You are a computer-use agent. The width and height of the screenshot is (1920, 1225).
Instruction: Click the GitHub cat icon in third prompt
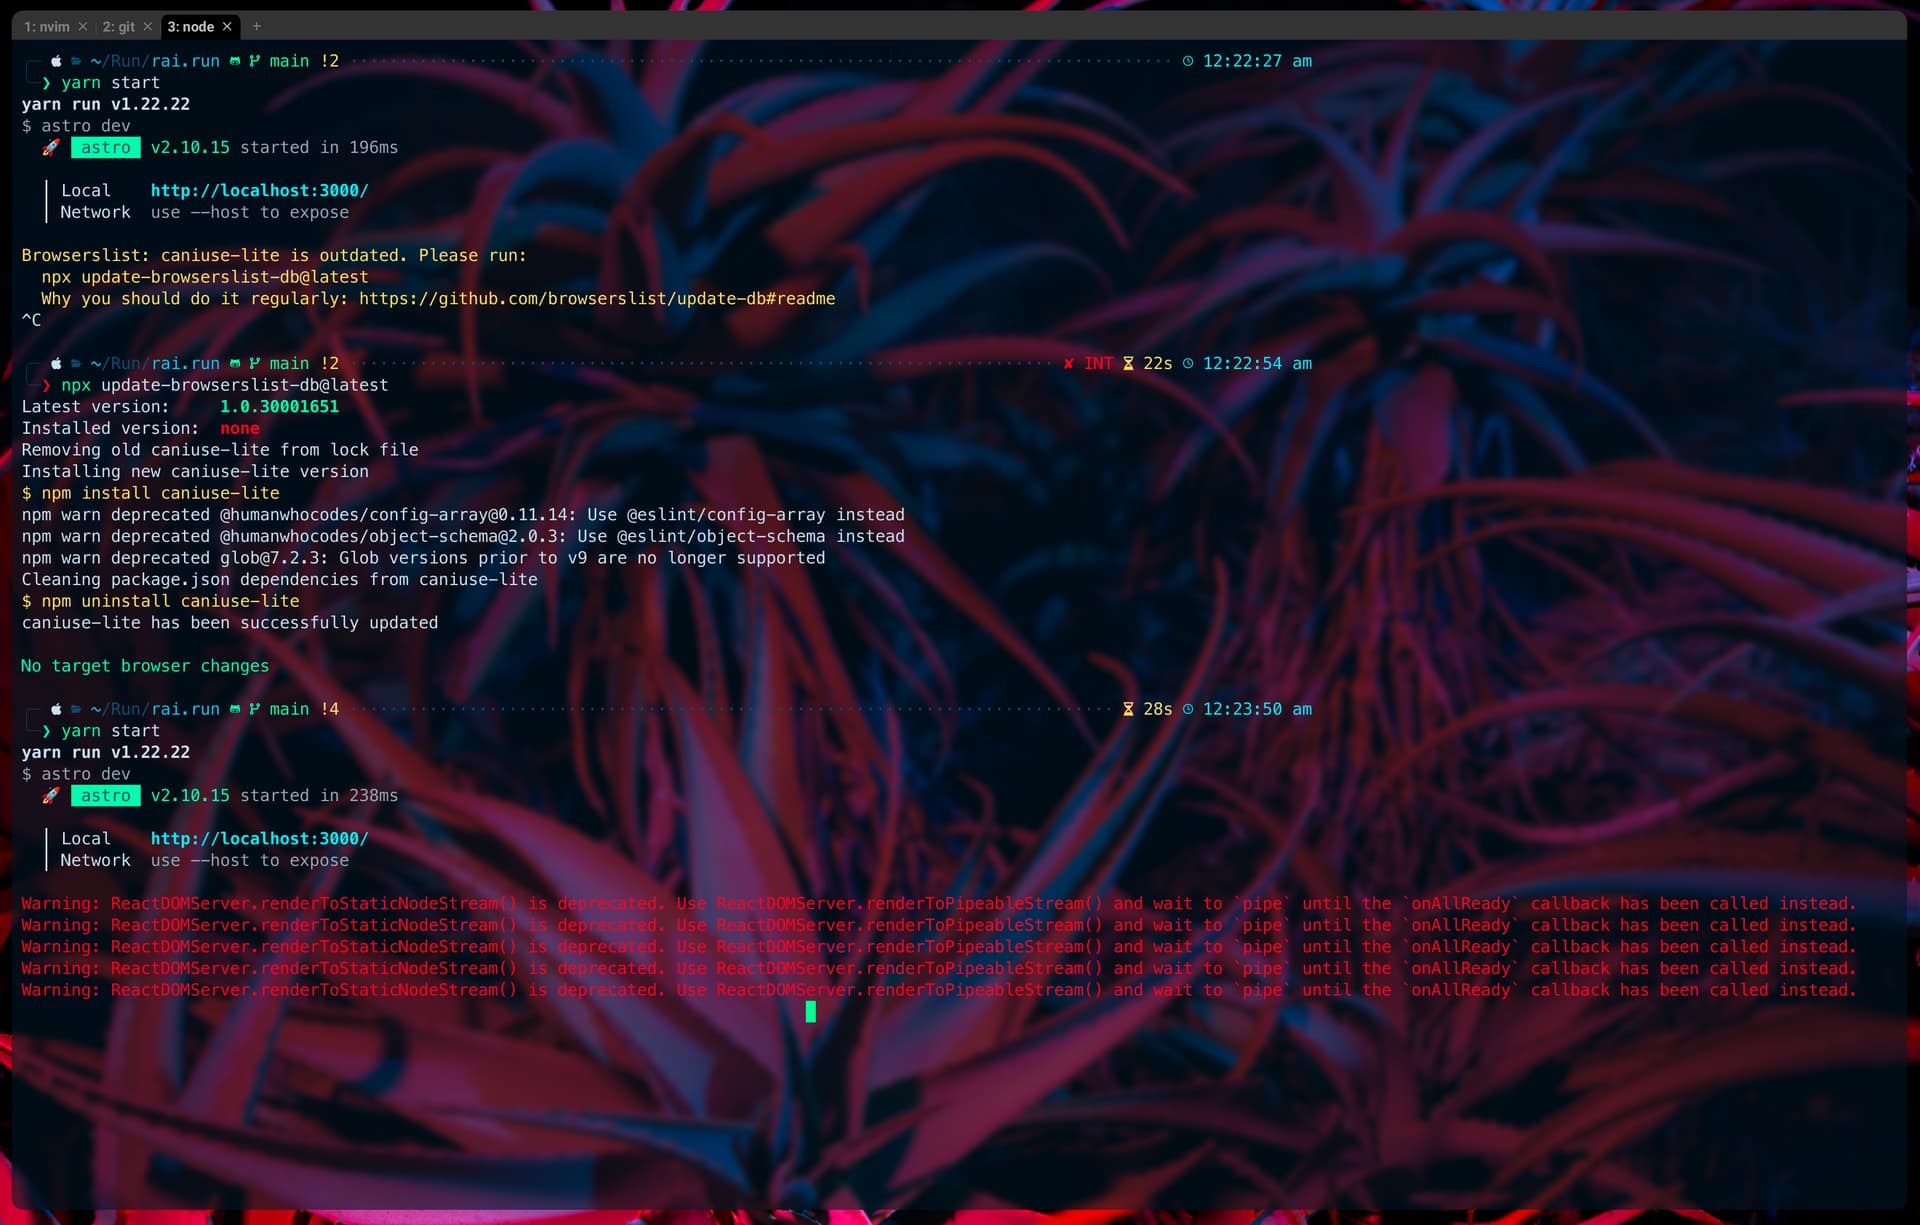(x=235, y=709)
